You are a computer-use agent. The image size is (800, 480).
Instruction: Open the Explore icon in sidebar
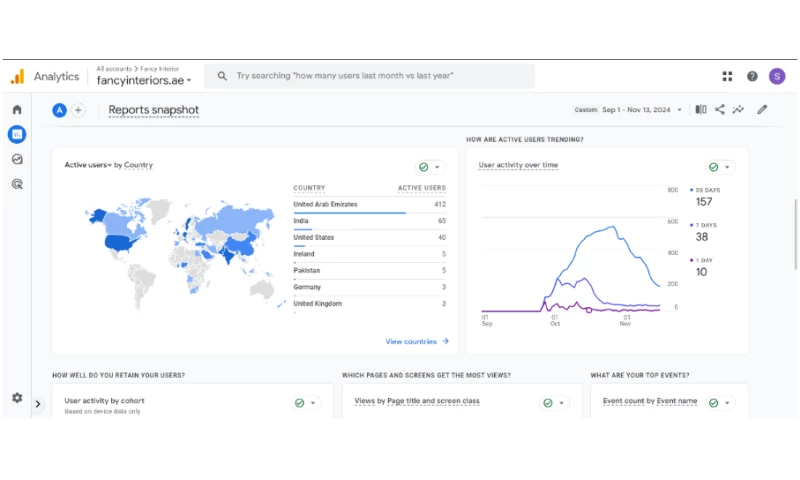(x=17, y=159)
